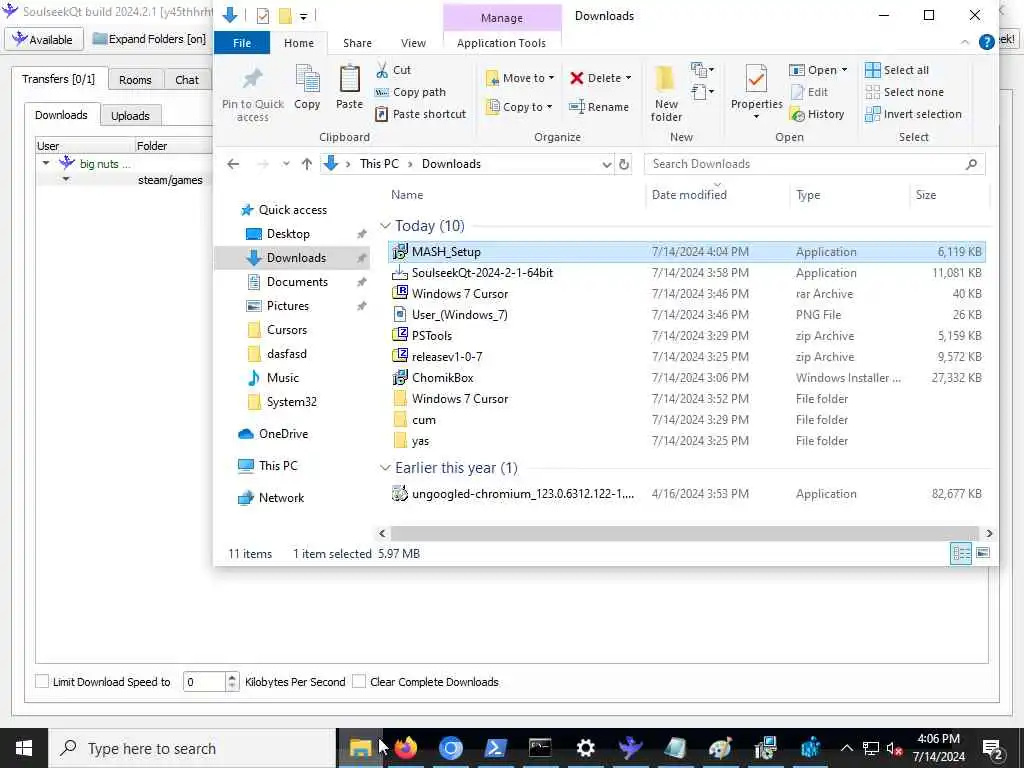Switch to the Share ribbon tab
This screenshot has height=768, width=1024.
357,43
